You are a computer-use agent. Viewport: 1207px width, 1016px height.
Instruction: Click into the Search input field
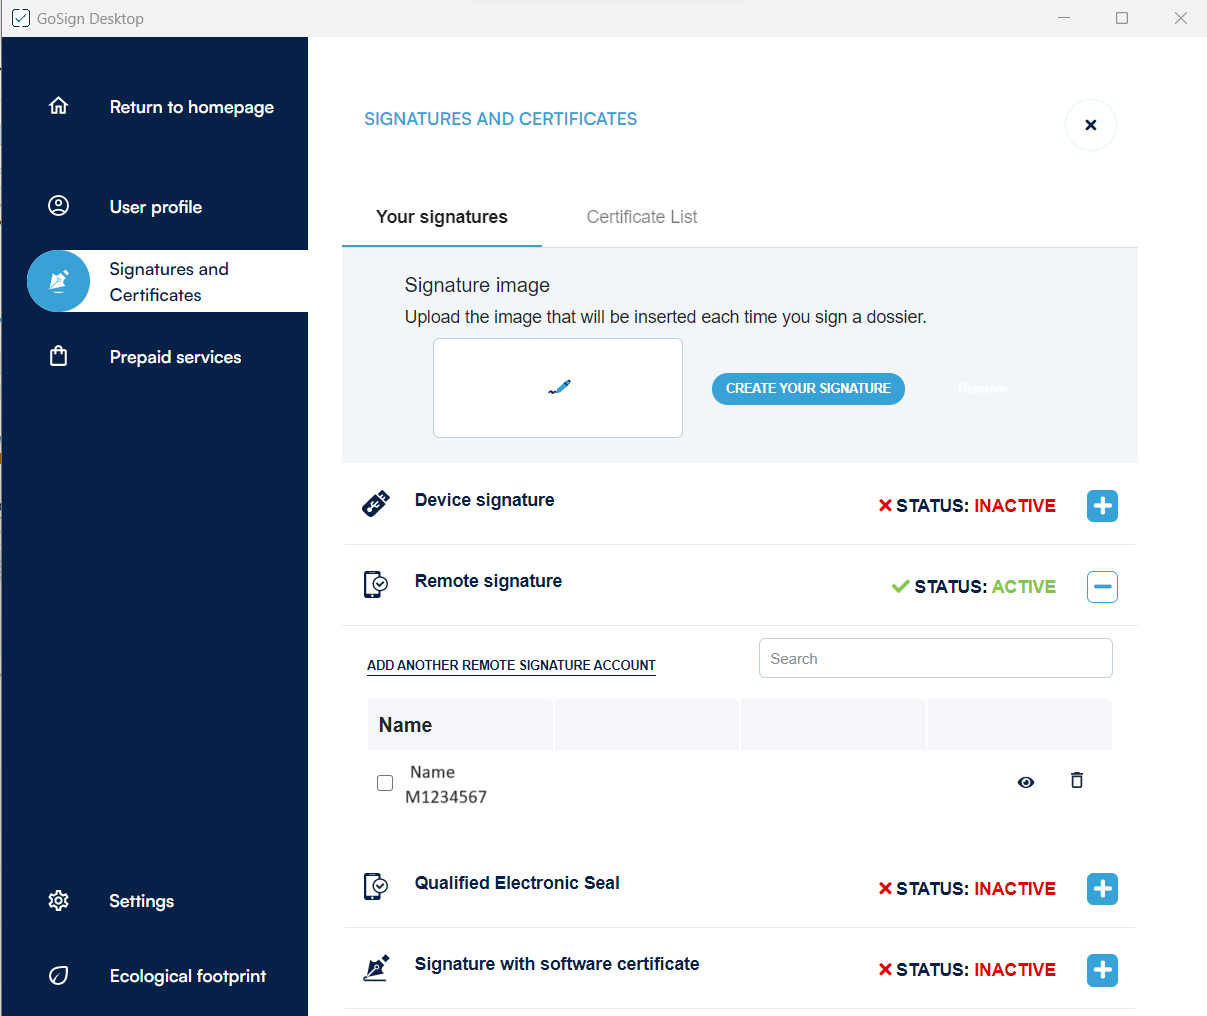tap(935, 658)
